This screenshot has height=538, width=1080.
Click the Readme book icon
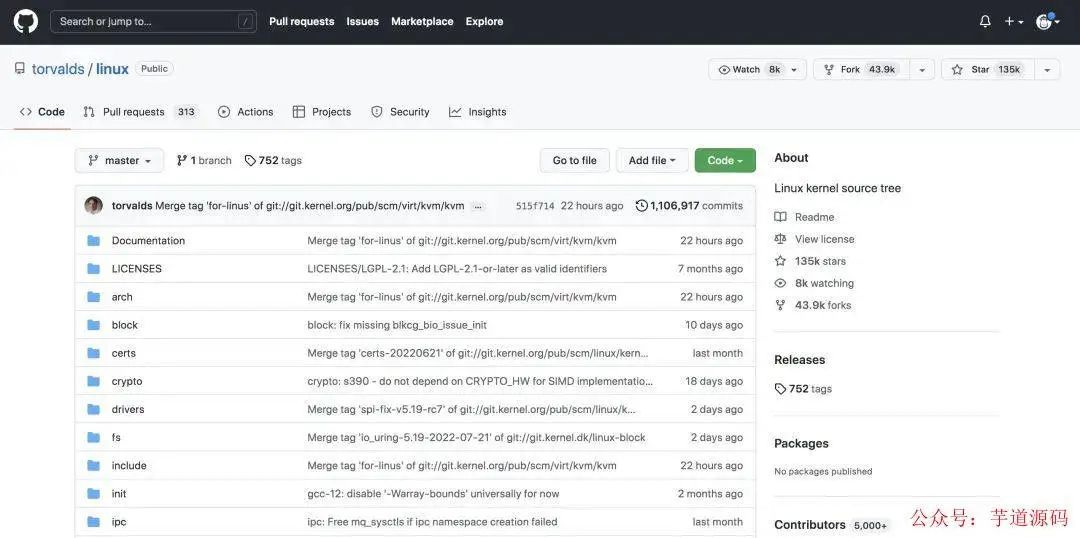coord(780,217)
